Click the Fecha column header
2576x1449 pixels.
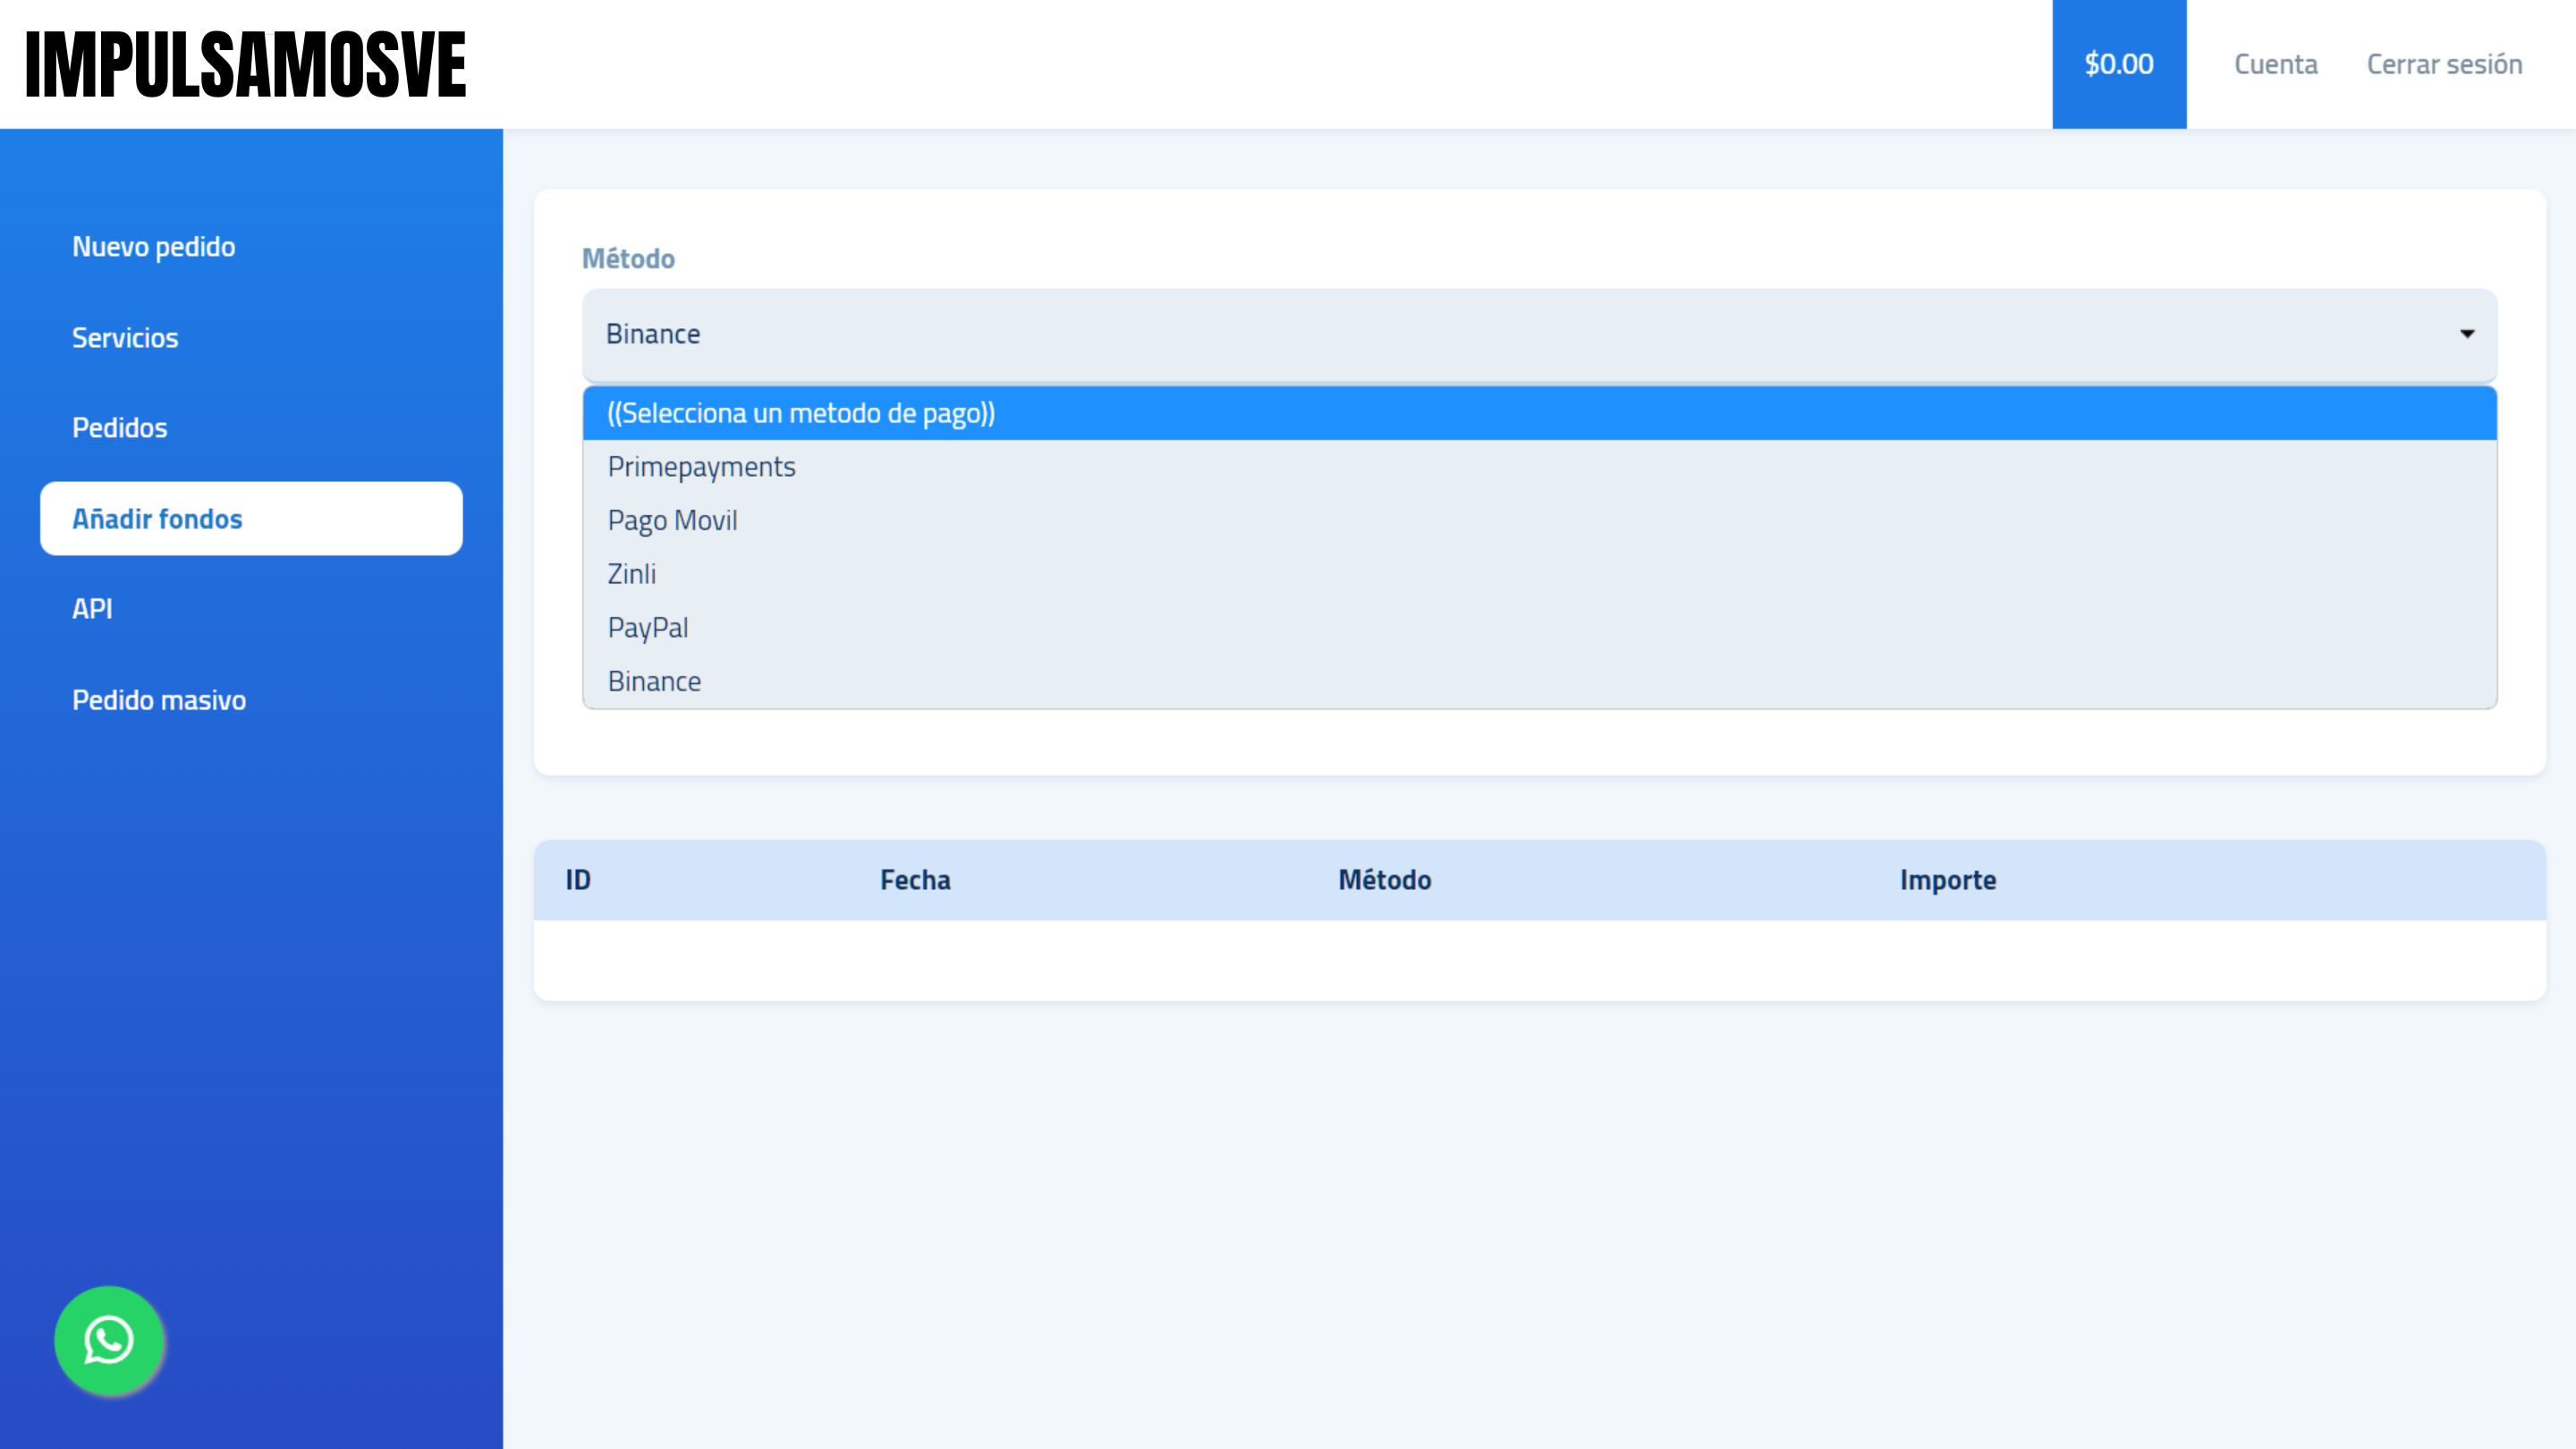click(x=915, y=880)
